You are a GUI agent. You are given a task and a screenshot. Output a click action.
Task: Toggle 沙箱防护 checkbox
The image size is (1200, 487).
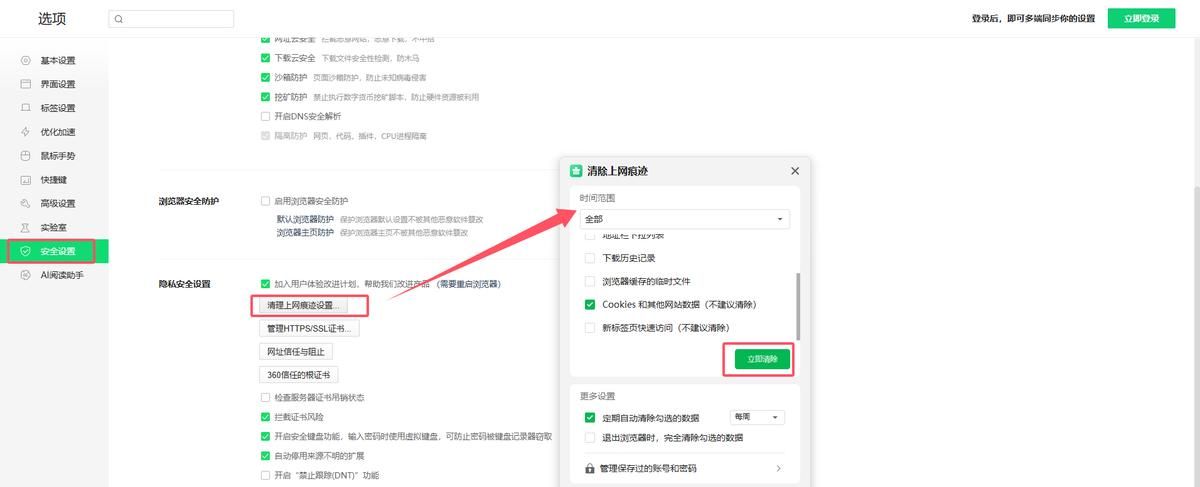tap(265, 77)
